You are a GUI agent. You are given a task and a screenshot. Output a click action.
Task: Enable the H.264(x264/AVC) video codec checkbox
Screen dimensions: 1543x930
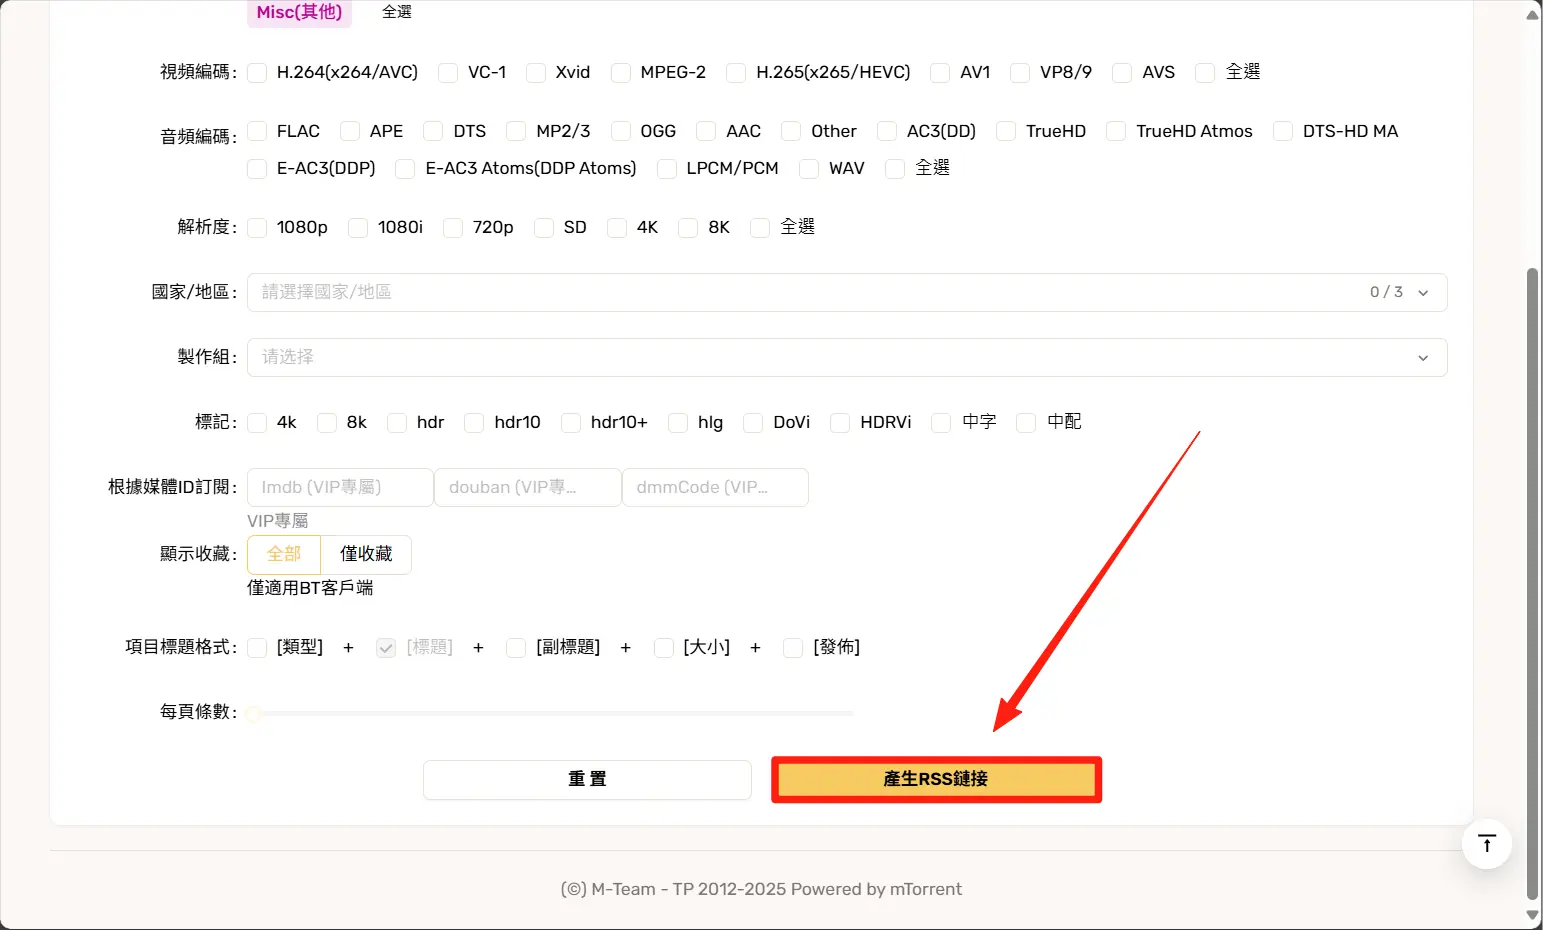tap(258, 73)
